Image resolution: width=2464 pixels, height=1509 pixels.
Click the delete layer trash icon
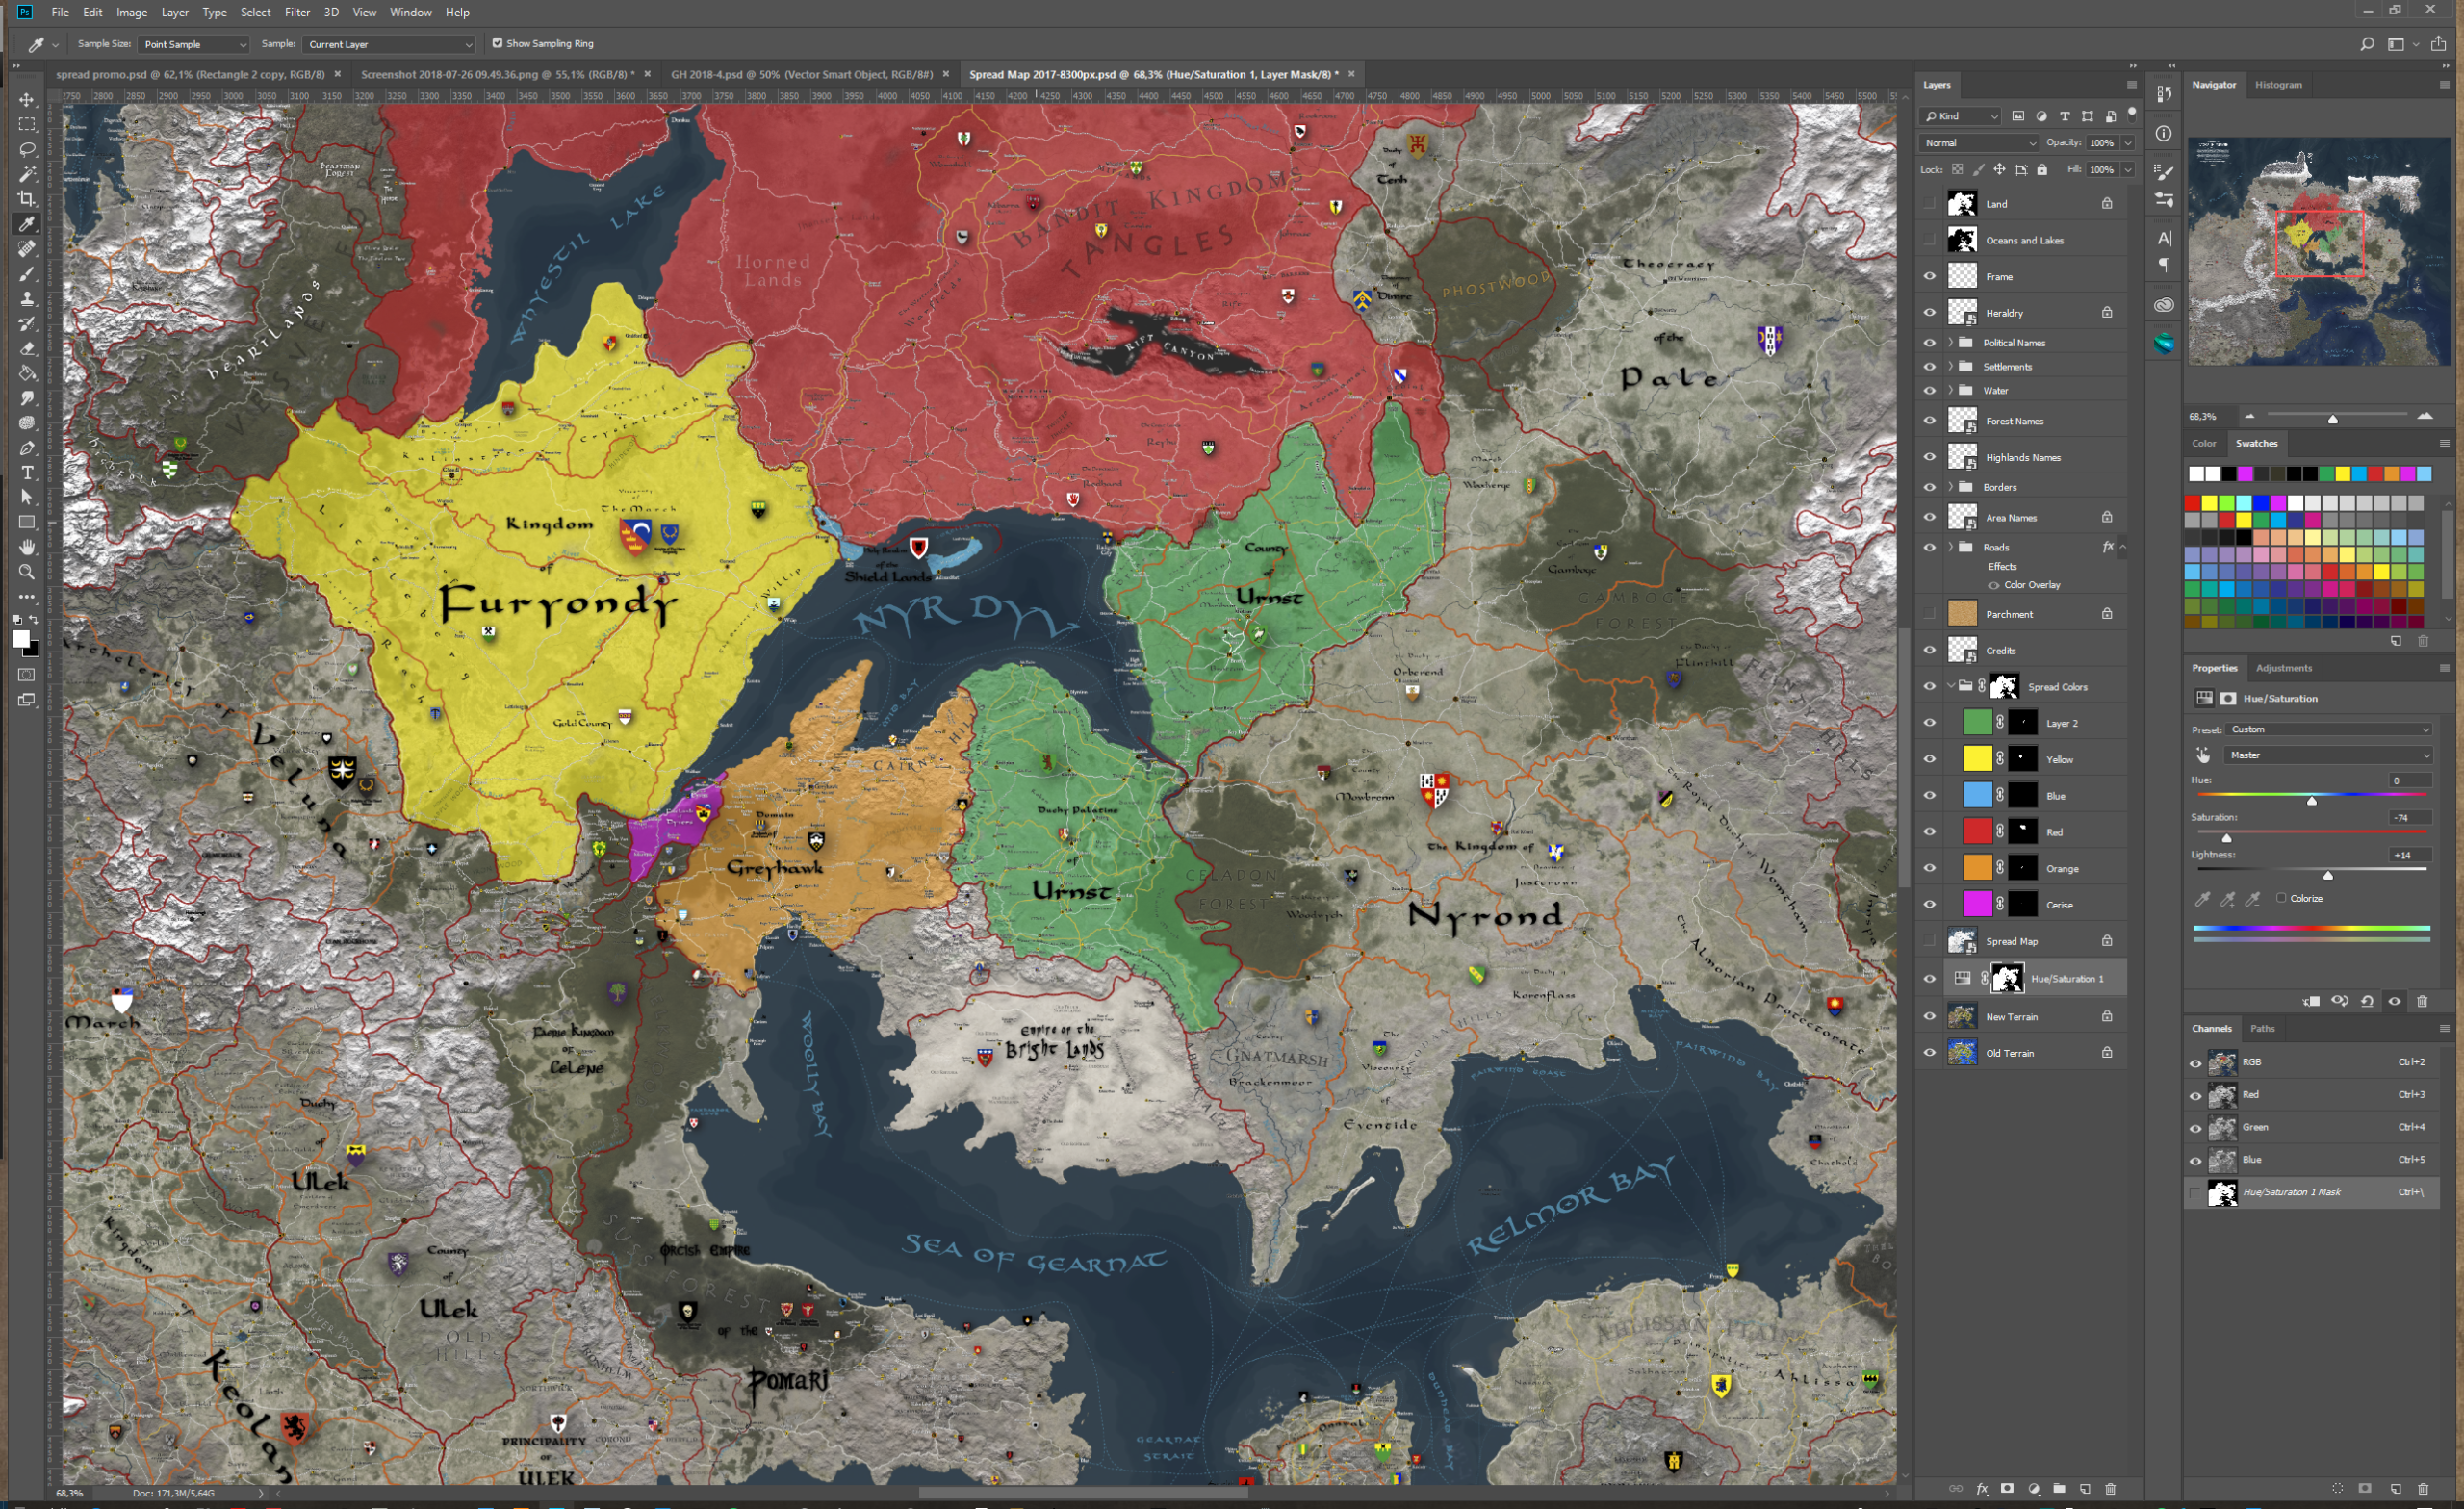[2111, 1489]
